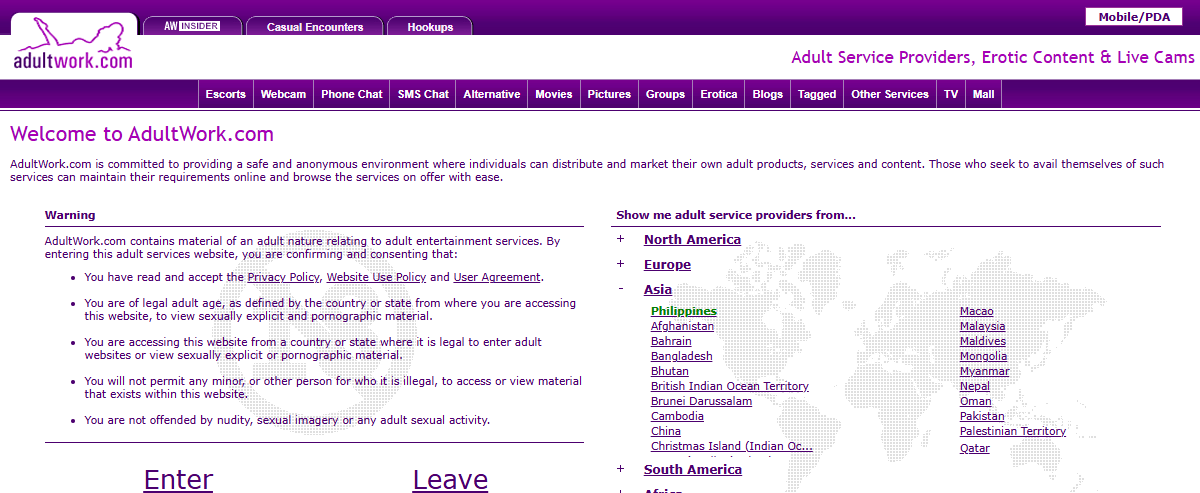Choose Oman in Asia list
This screenshot has height=493, width=1200.
pos(976,401)
